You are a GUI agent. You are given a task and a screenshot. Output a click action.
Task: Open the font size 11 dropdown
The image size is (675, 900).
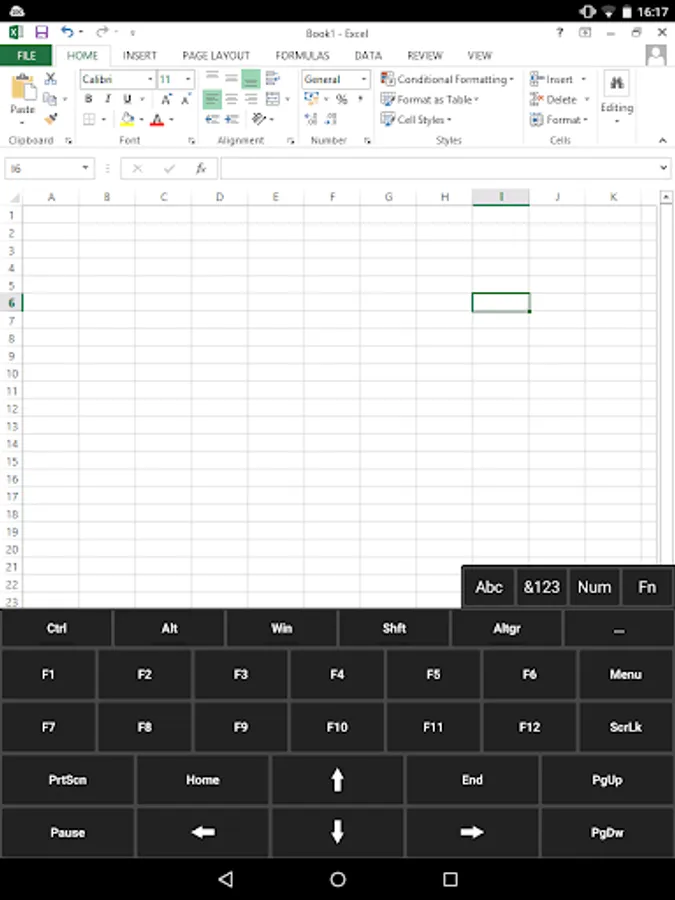(188, 79)
